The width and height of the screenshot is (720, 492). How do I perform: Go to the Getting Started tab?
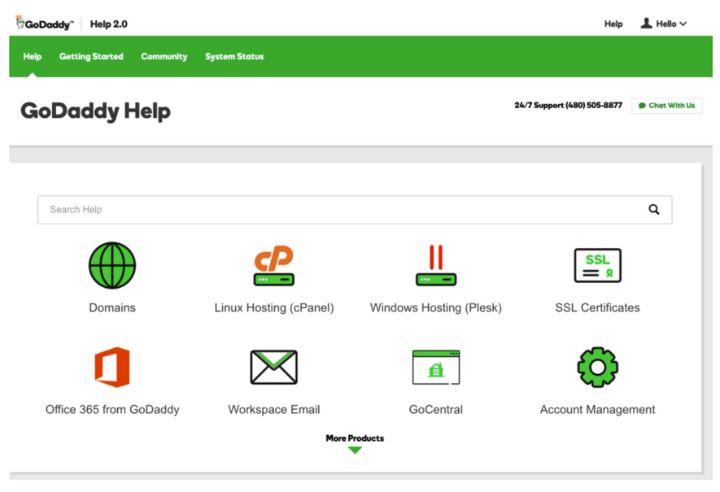click(x=91, y=57)
